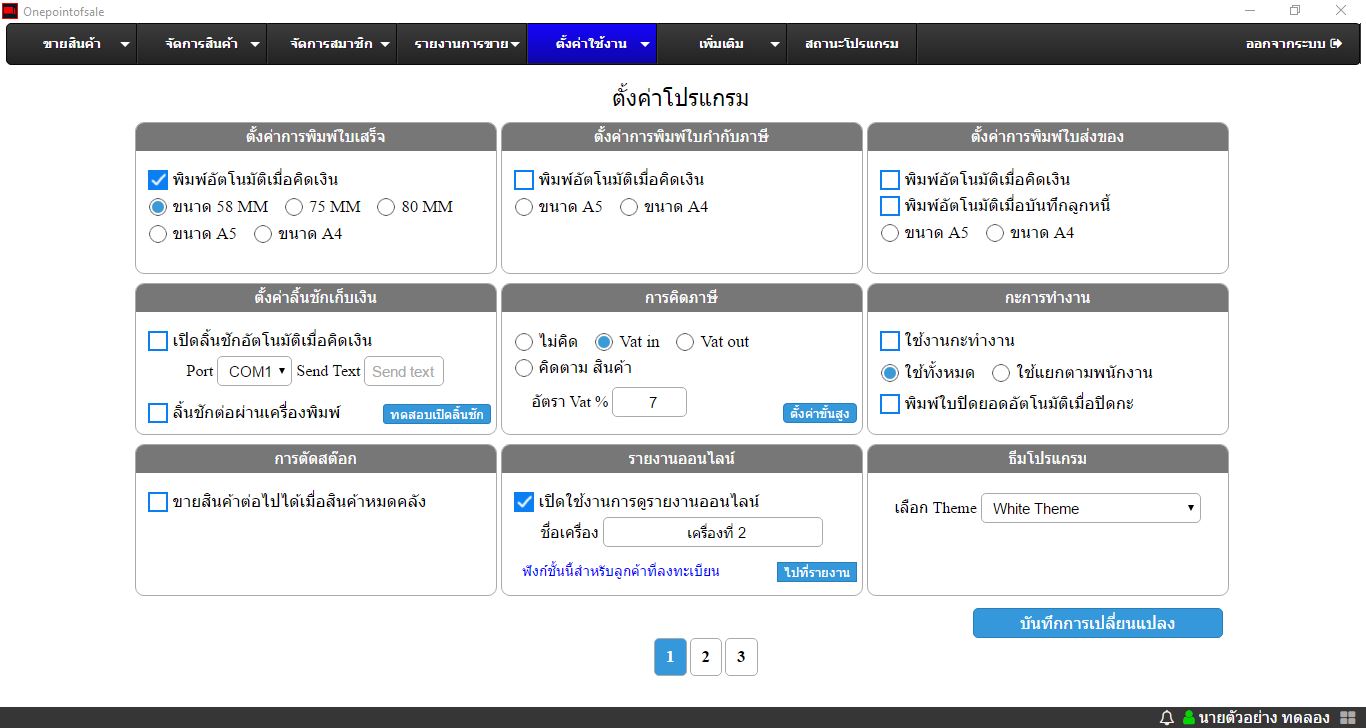Image resolution: width=1366 pixels, height=728 pixels.
Task: Open the เพิ่มเติม menu
Action: click(722, 44)
